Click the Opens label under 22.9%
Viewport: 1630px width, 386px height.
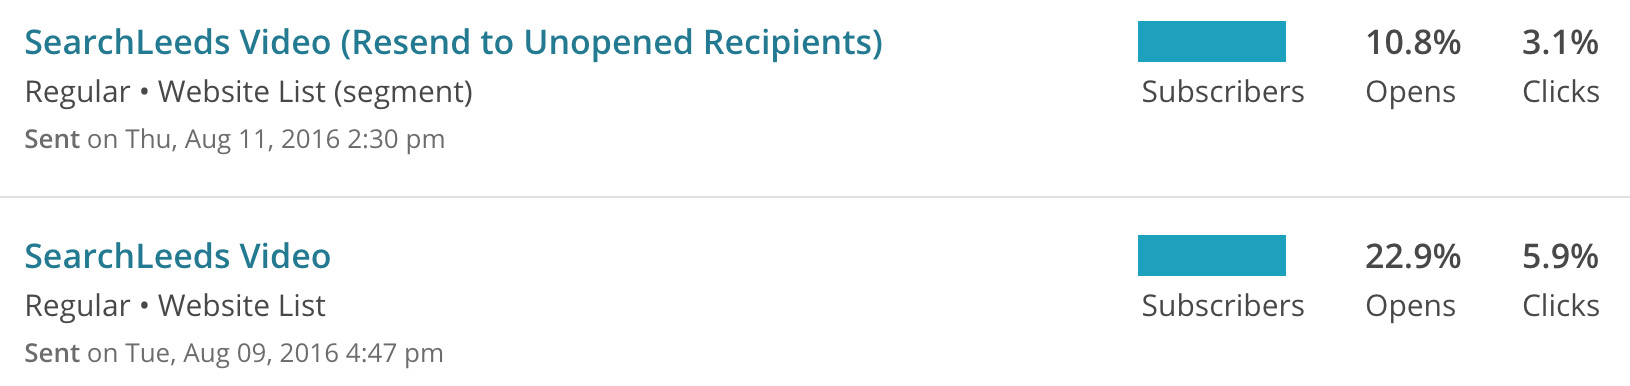1410,306
